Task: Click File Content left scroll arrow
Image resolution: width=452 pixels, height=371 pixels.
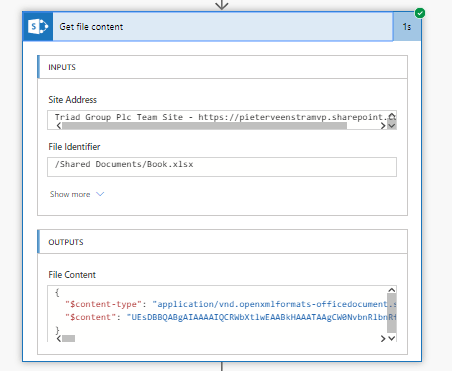Action: click(59, 338)
